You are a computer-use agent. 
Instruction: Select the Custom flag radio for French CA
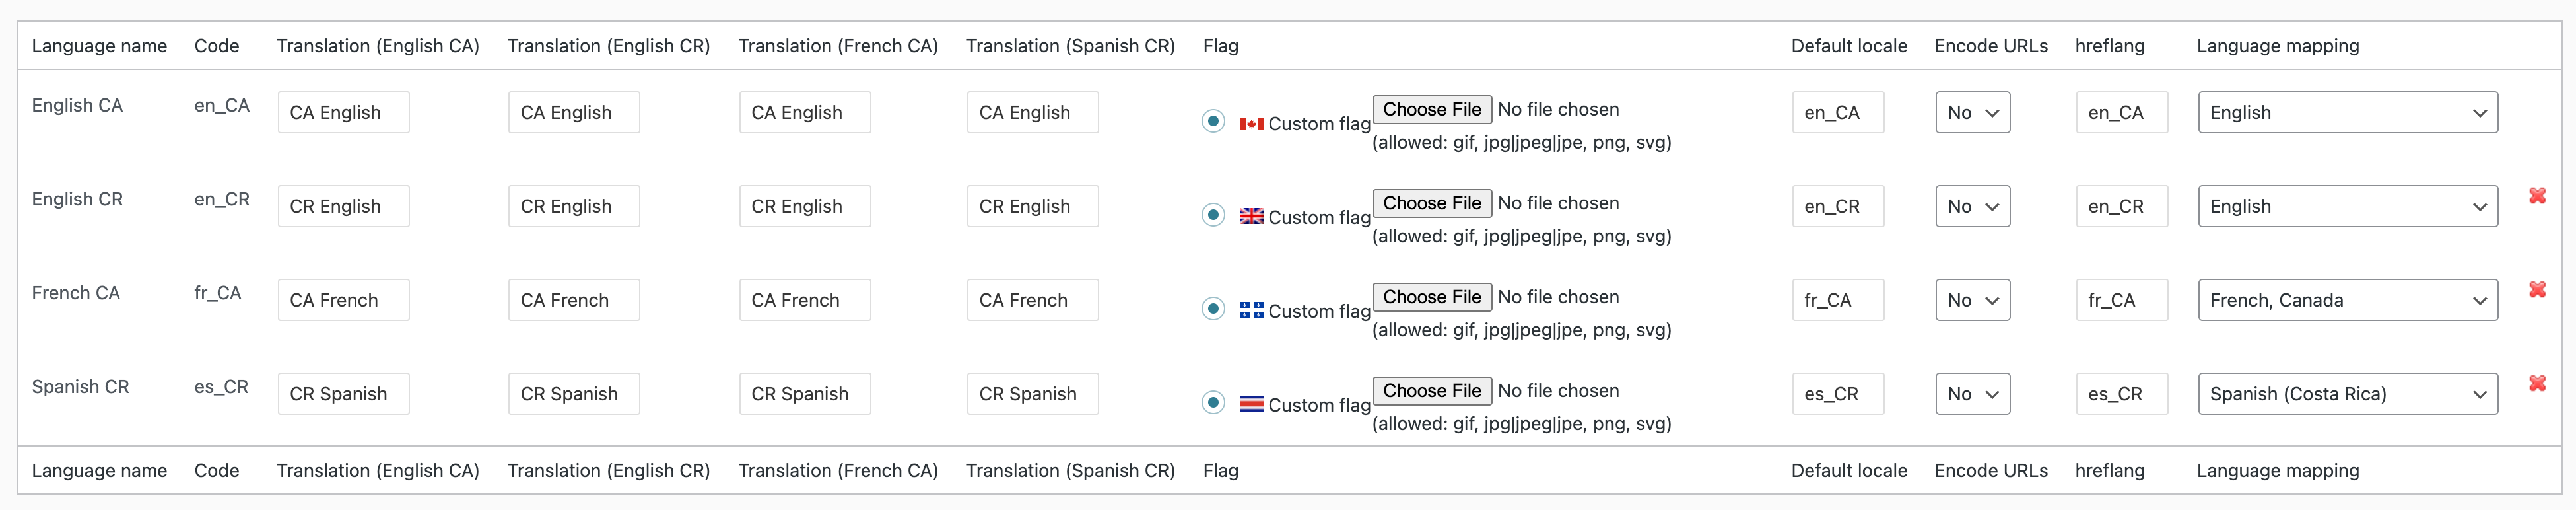[x=1213, y=308]
